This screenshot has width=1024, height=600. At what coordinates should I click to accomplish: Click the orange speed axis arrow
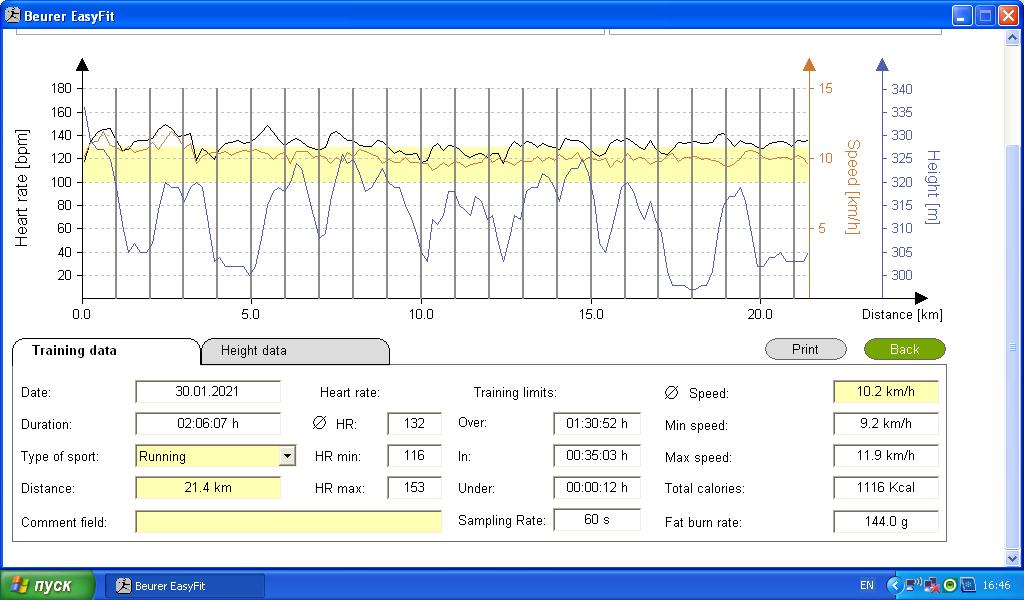point(809,64)
